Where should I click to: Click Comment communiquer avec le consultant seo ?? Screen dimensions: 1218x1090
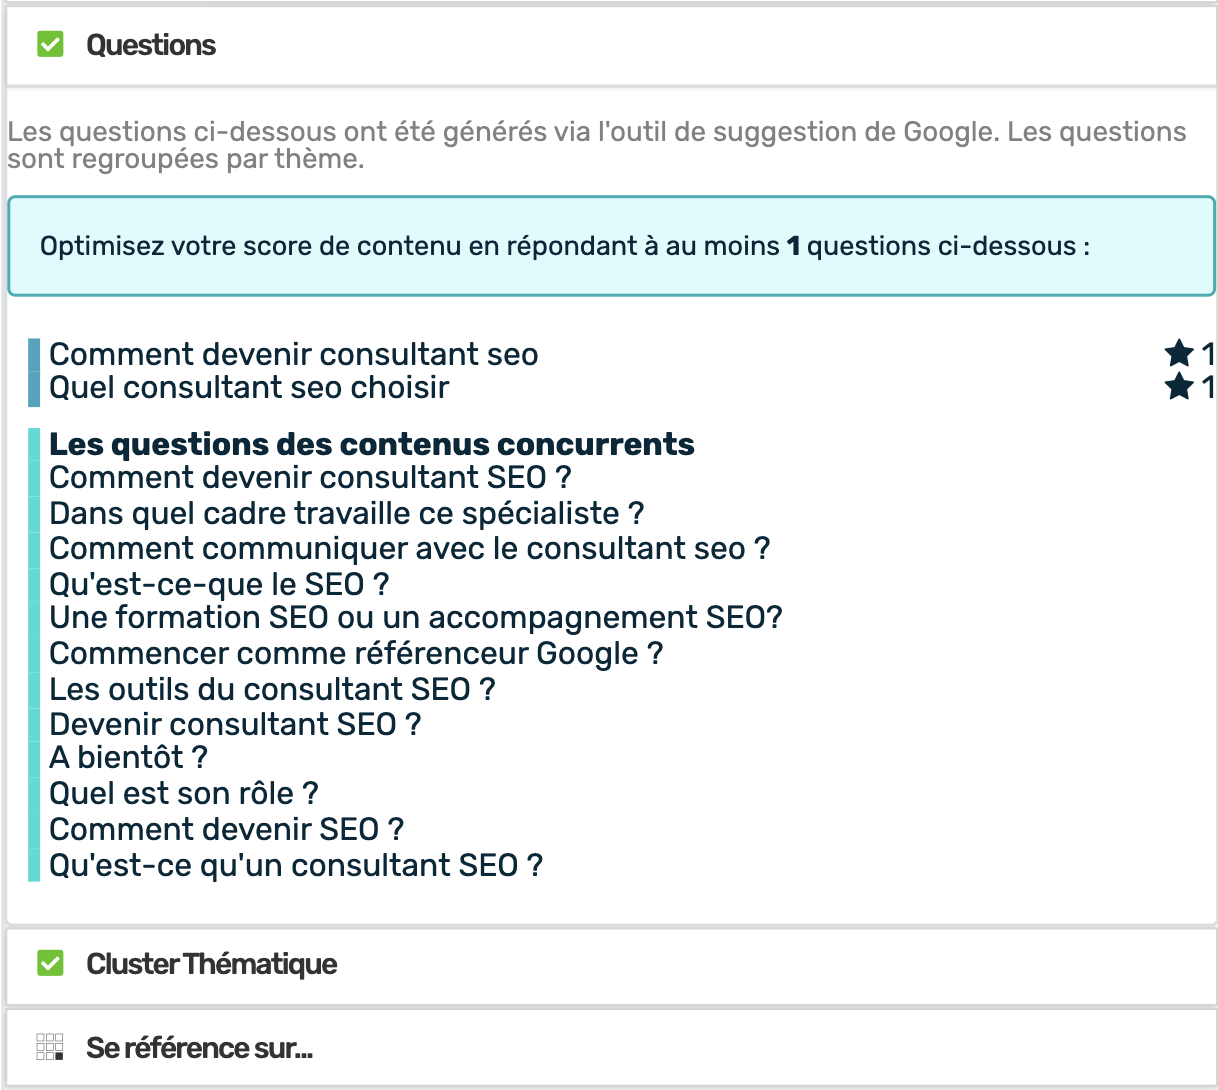(x=410, y=548)
